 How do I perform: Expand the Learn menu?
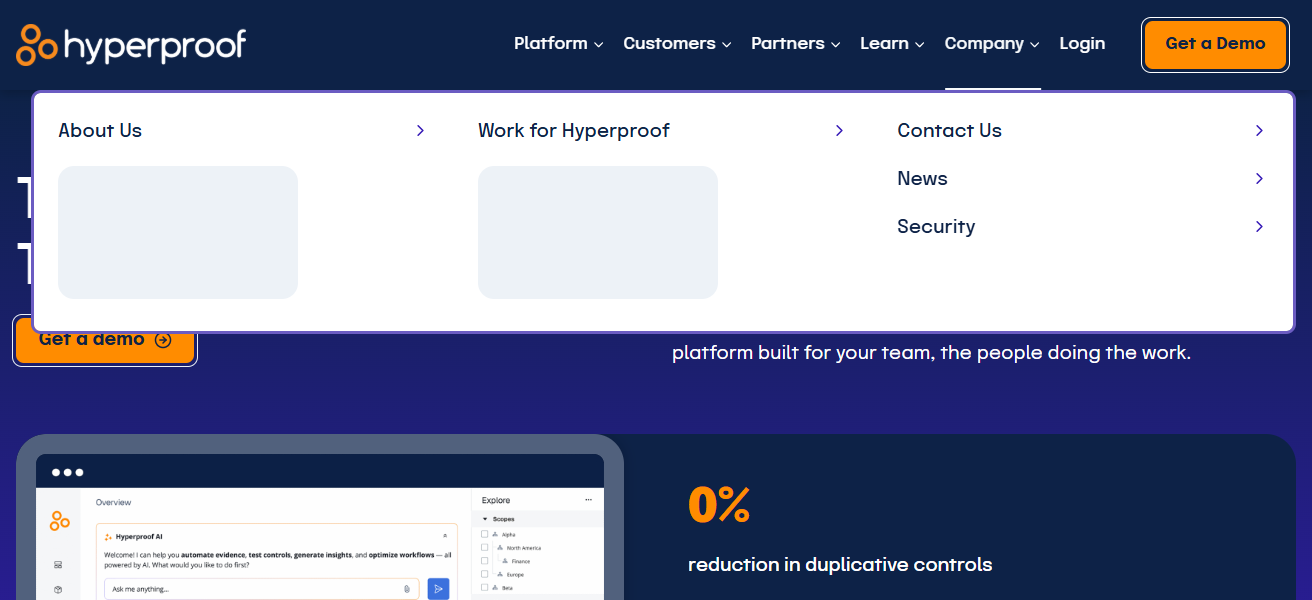pyautogui.click(x=892, y=44)
